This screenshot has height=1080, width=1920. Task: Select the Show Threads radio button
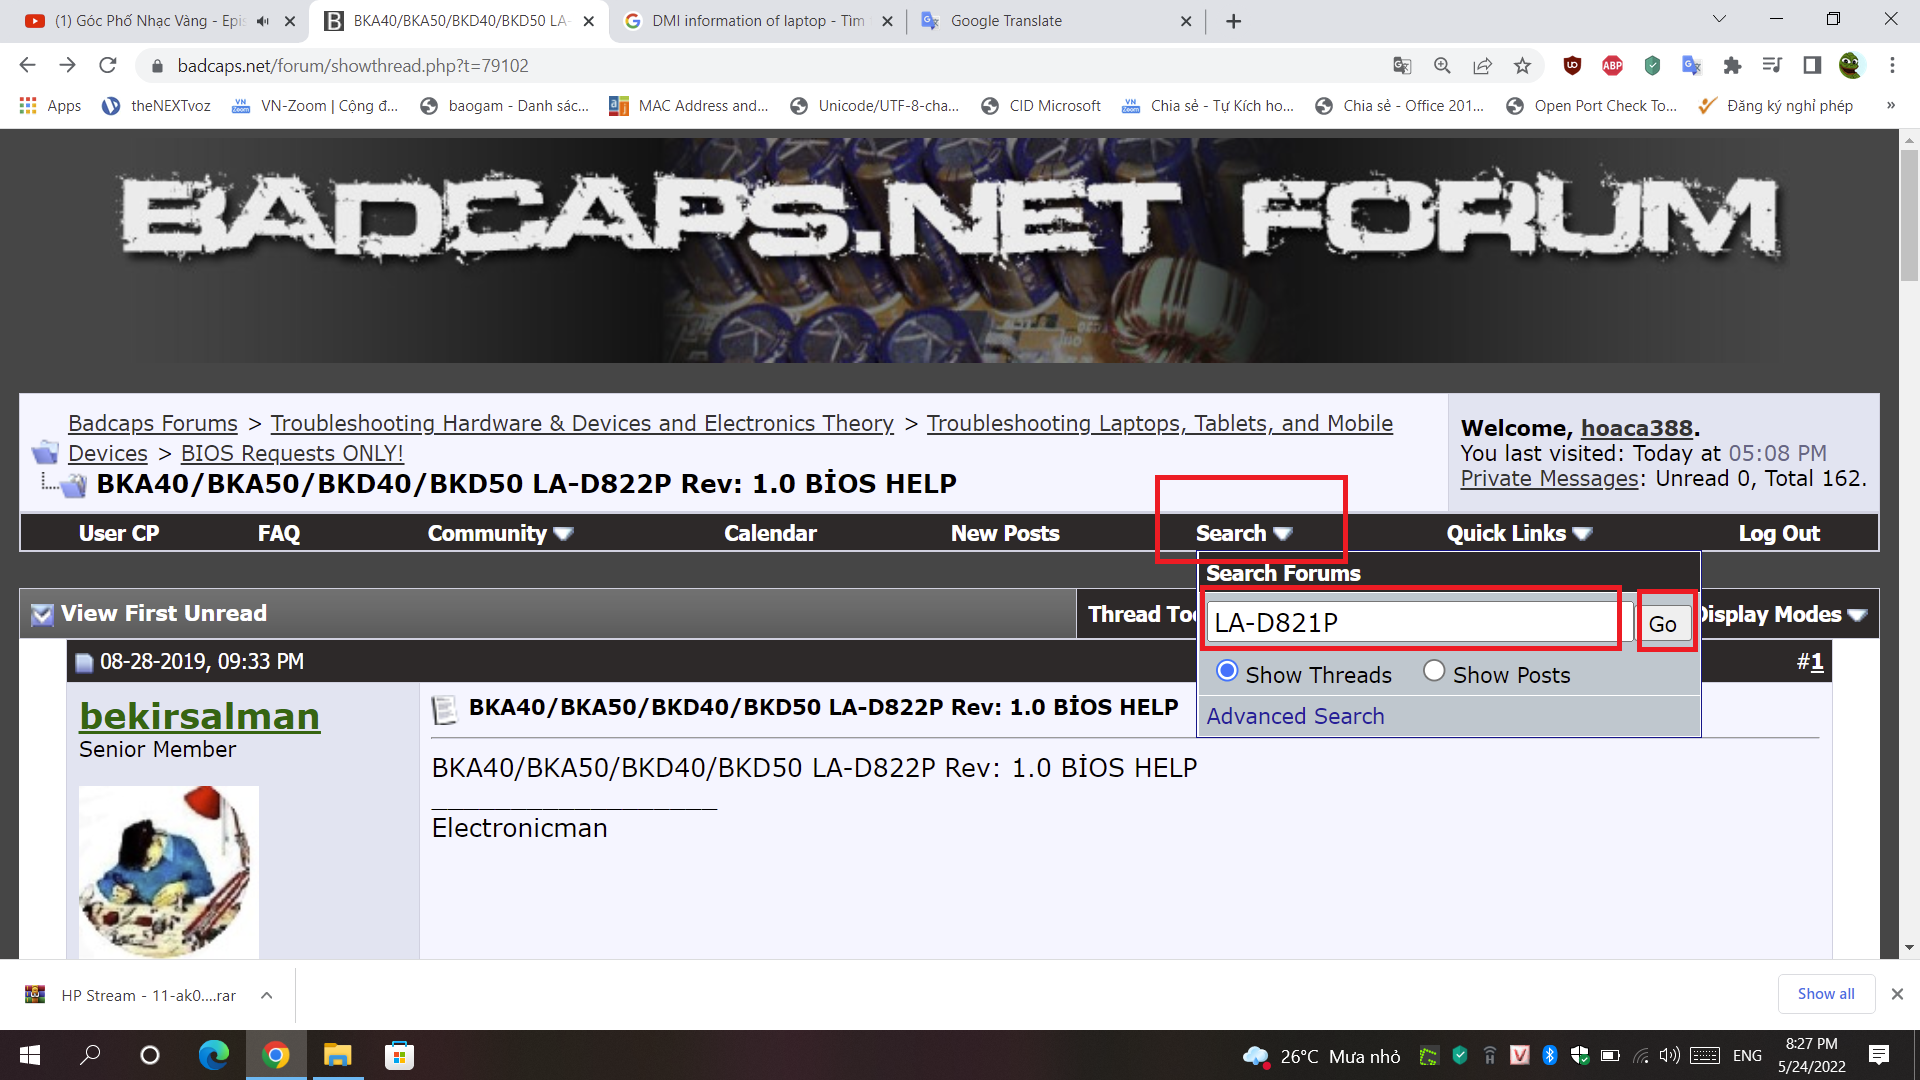pos(1227,671)
